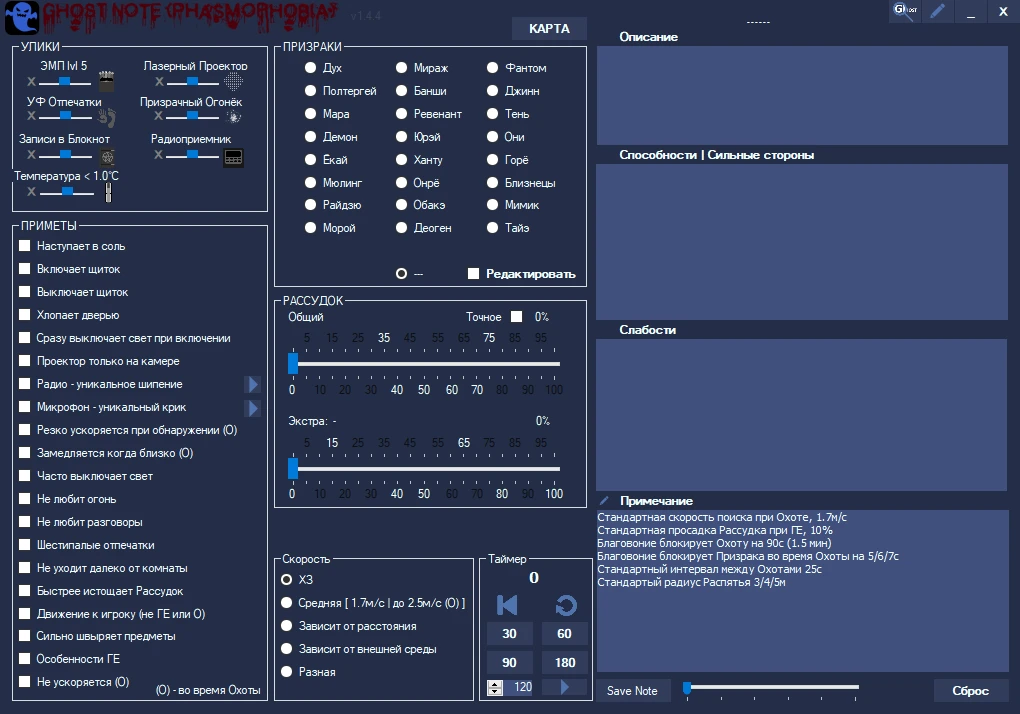1020x714 pixels.
Task: Click the Сброс reset button
Action: click(970, 691)
